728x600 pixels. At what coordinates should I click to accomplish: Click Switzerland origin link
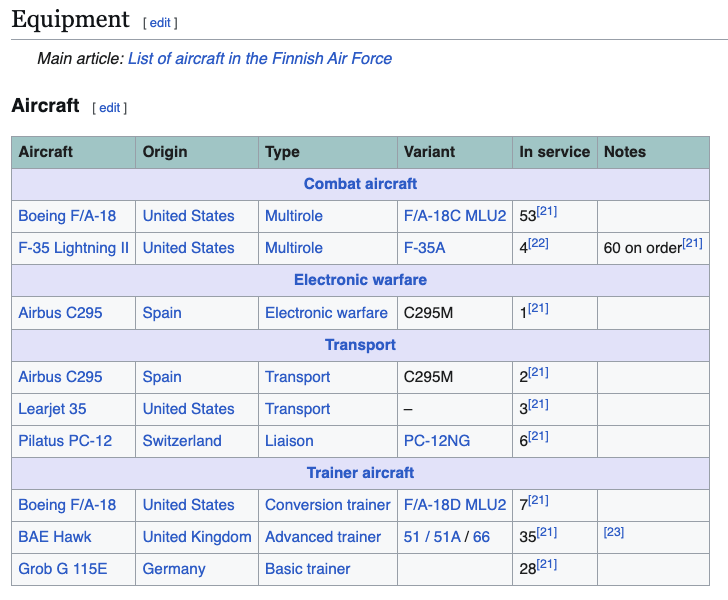point(182,441)
